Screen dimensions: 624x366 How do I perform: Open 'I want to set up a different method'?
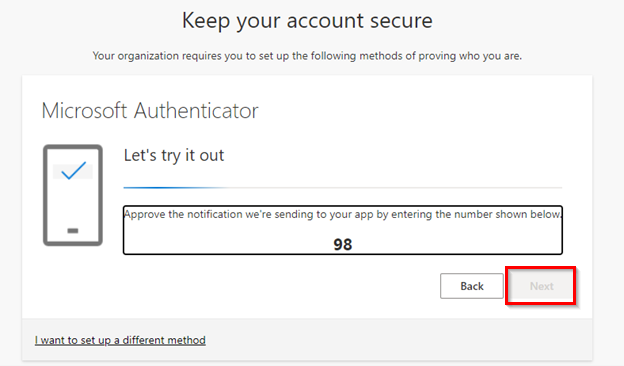tap(120, 340)
